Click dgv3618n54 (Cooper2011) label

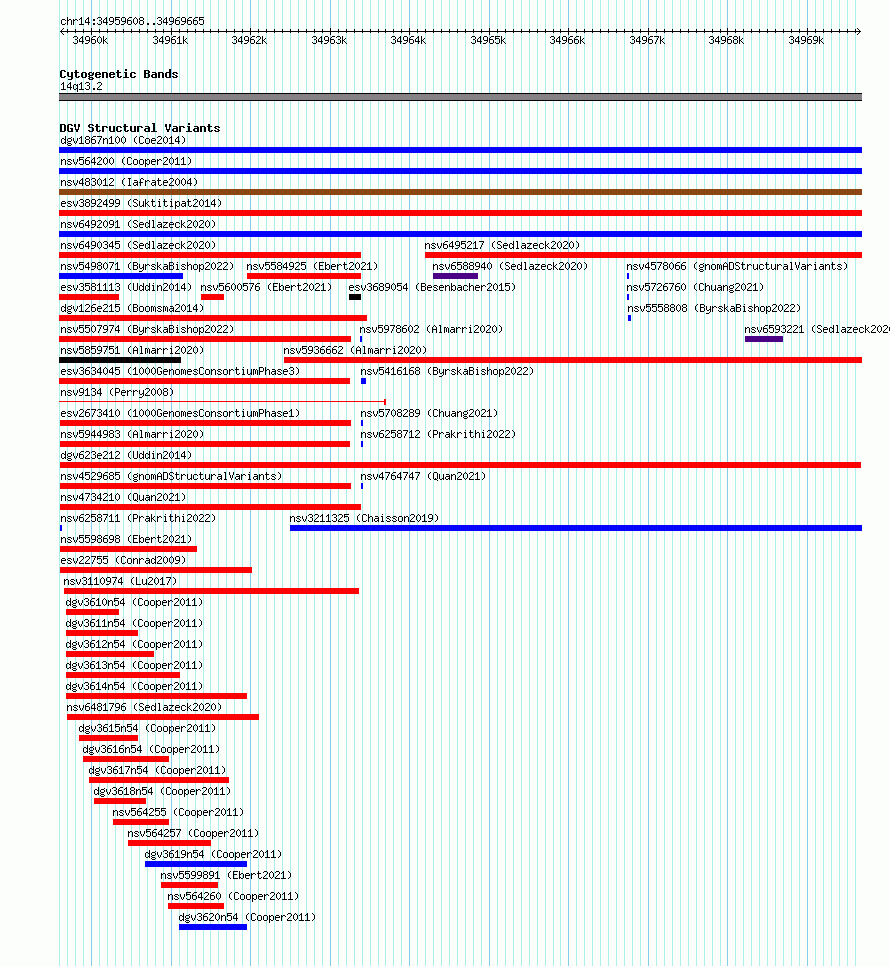162,790
